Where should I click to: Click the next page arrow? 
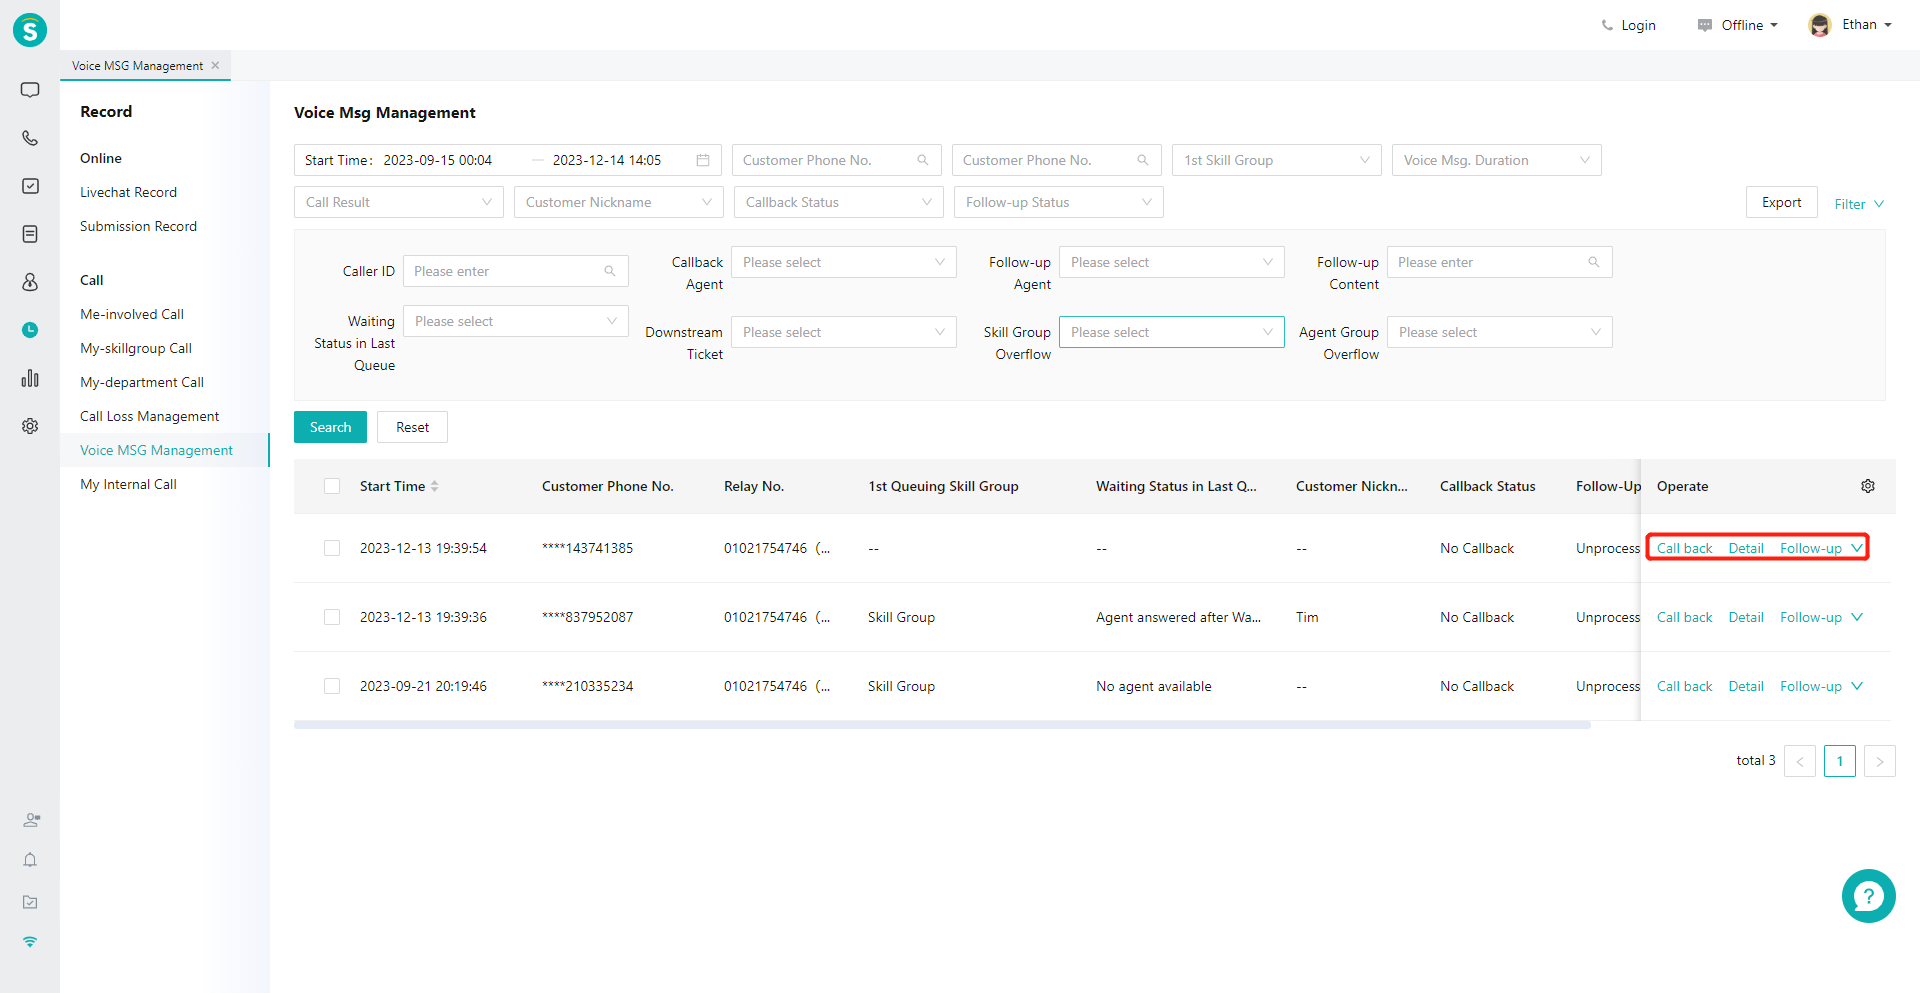click(1880, 761)
